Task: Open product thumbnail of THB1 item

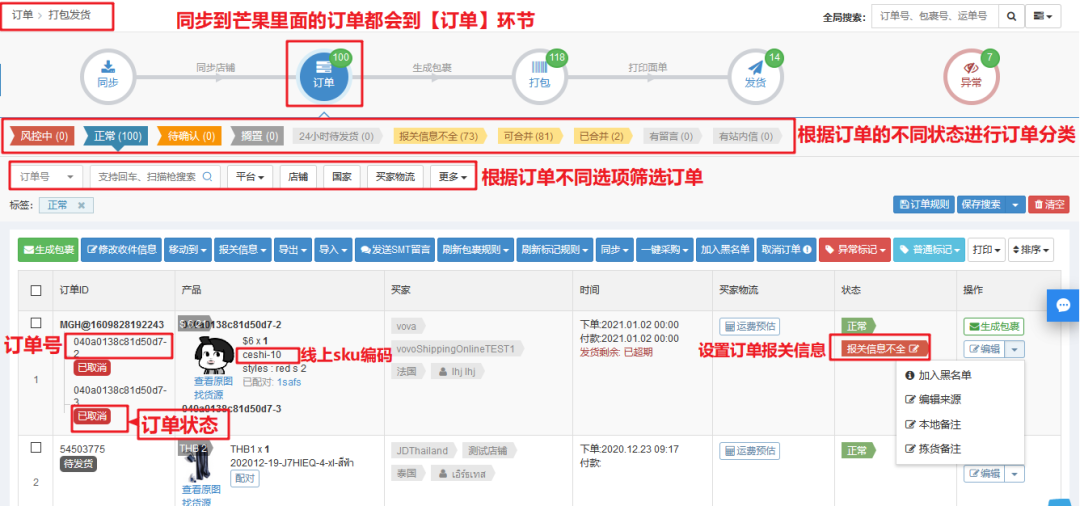Action: pos(198,463)
